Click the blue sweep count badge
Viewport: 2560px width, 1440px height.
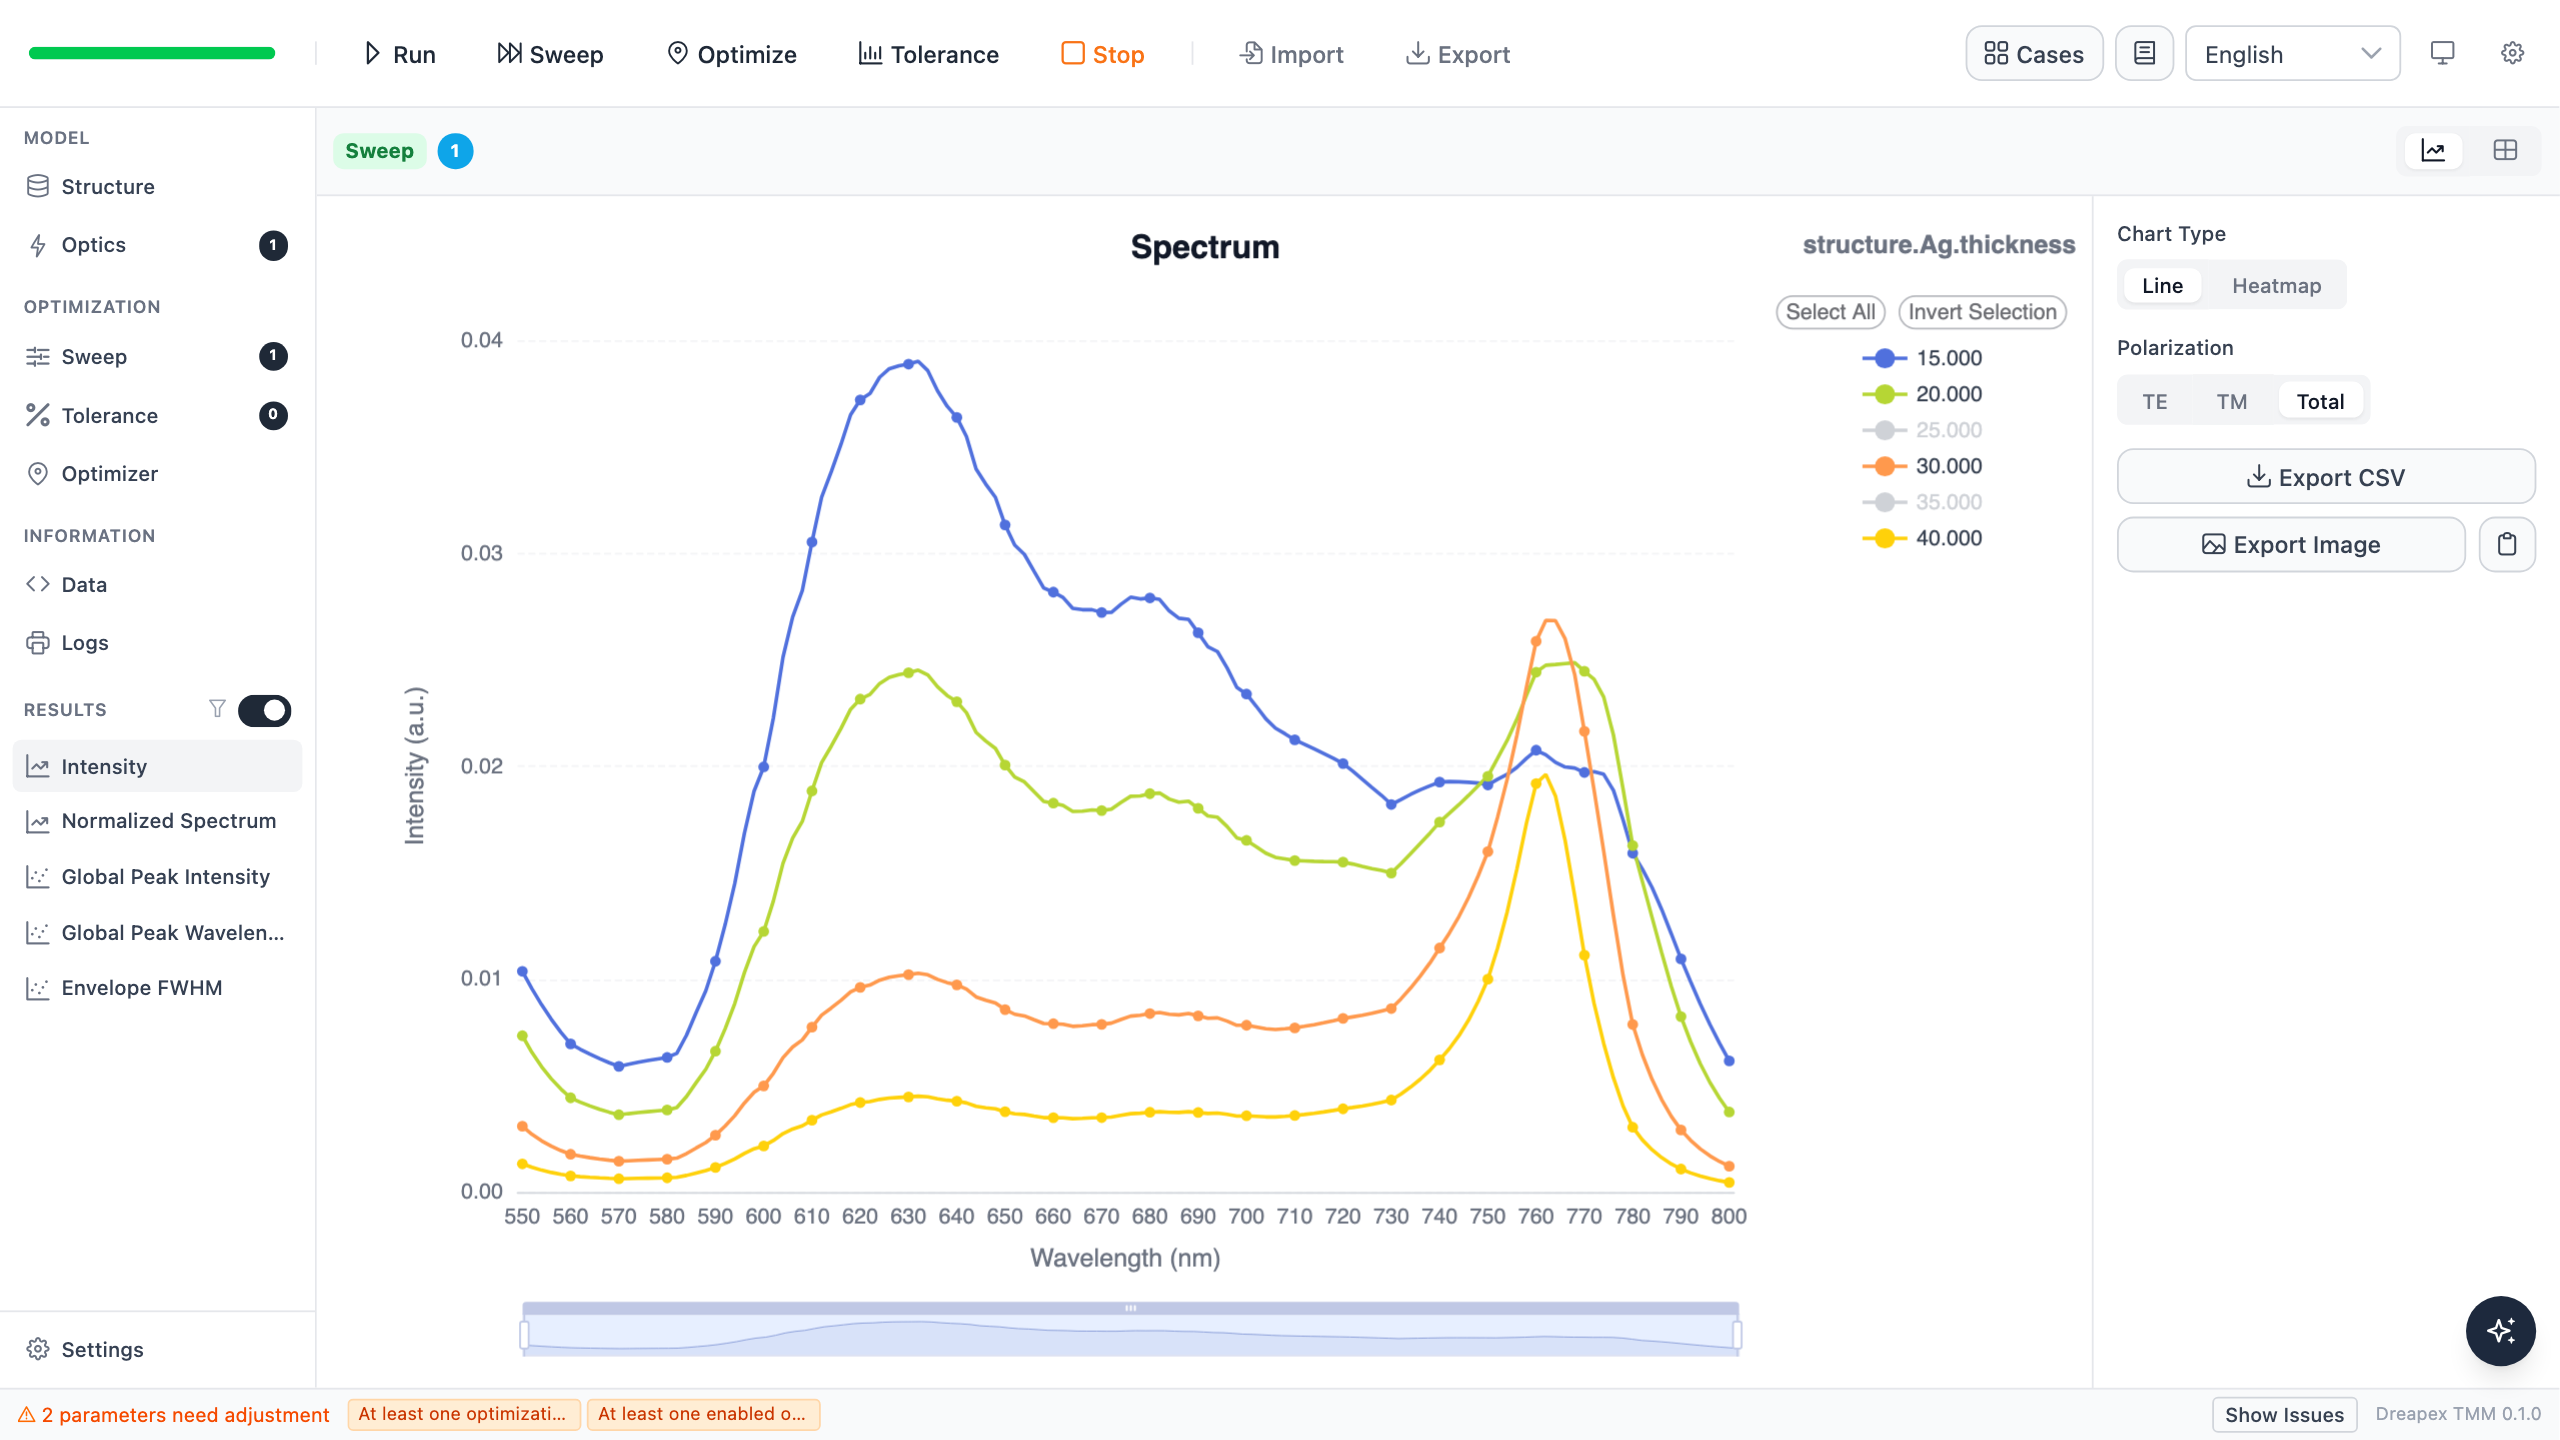[455, 151]
